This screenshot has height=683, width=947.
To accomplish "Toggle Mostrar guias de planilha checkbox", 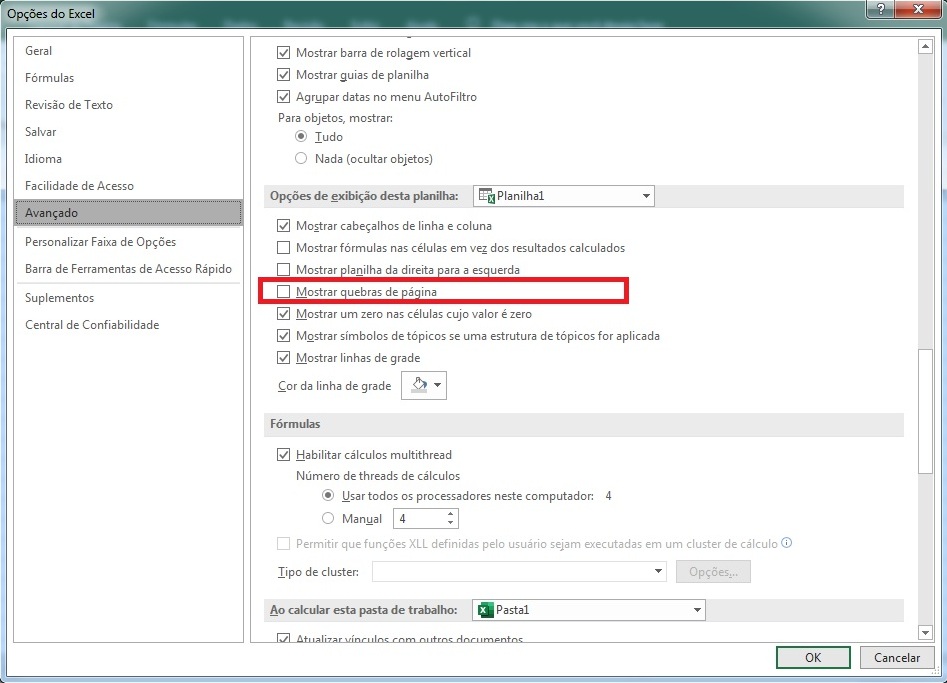I will click(x=283, y=75).
